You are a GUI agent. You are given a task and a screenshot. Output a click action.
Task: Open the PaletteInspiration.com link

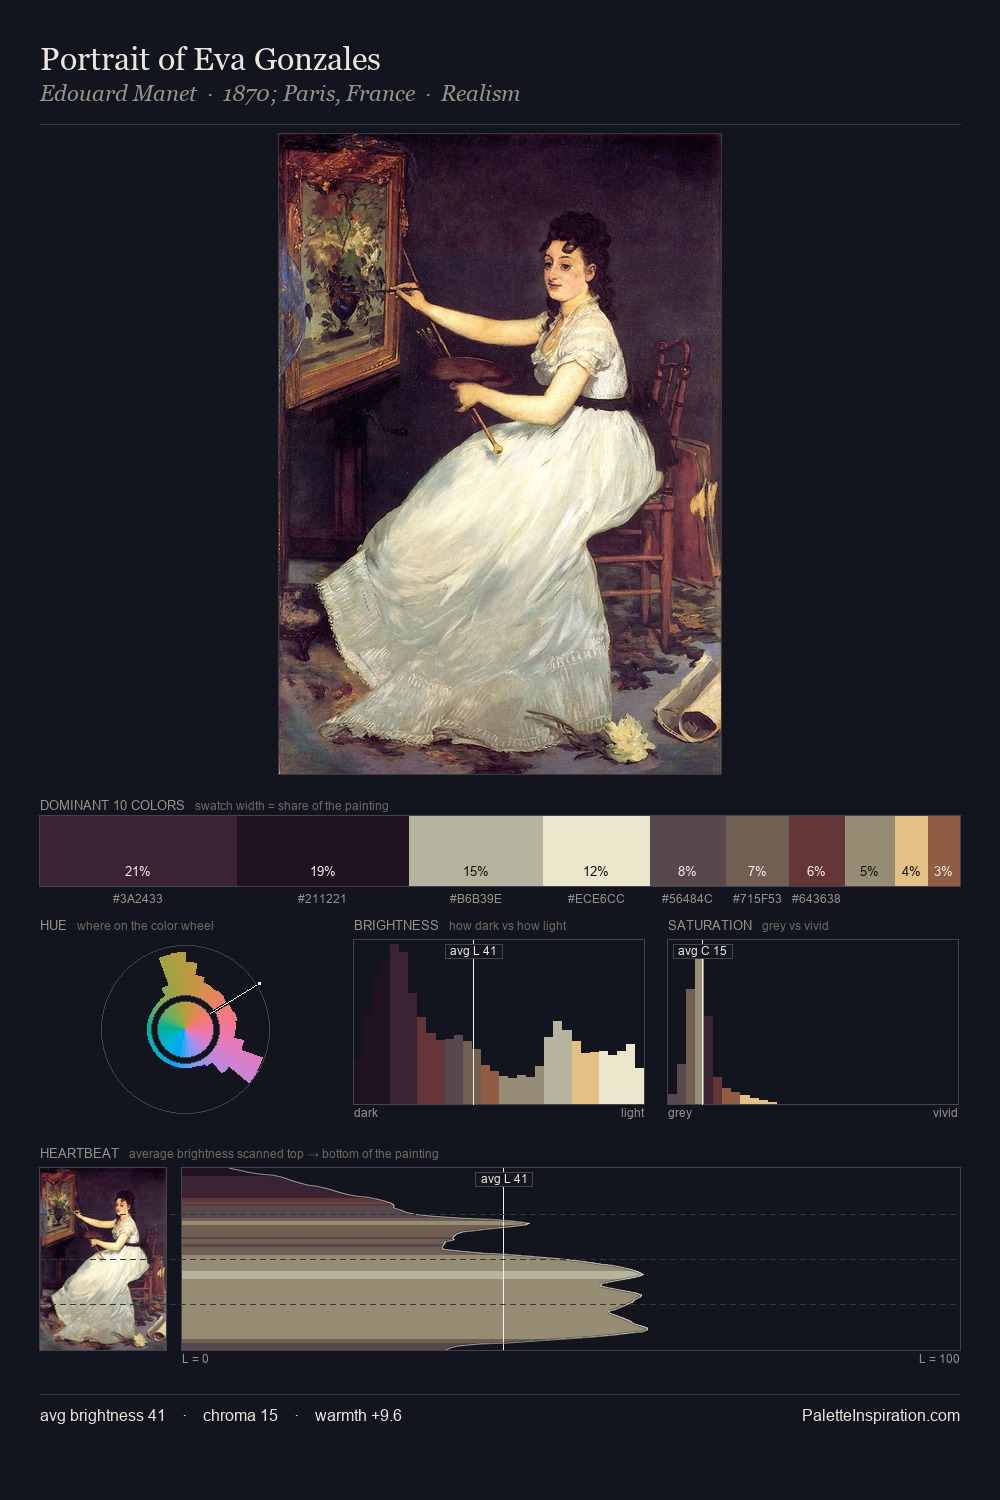881,1415
